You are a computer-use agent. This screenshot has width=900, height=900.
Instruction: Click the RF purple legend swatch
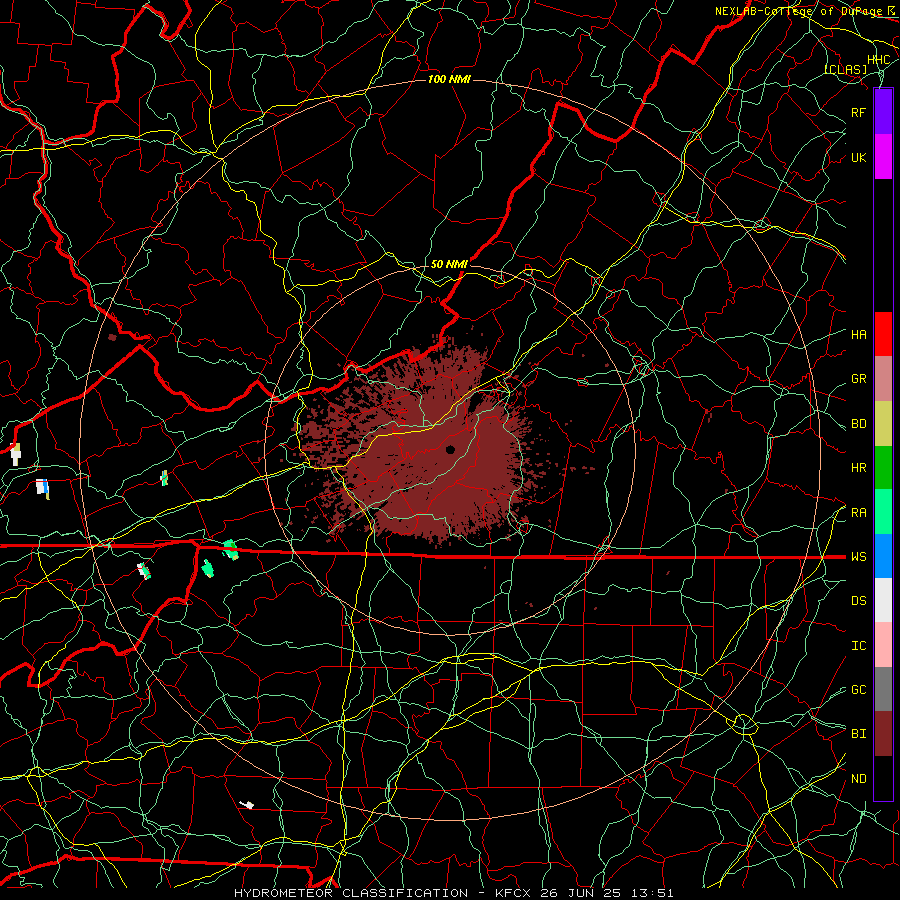coord(883,112)
